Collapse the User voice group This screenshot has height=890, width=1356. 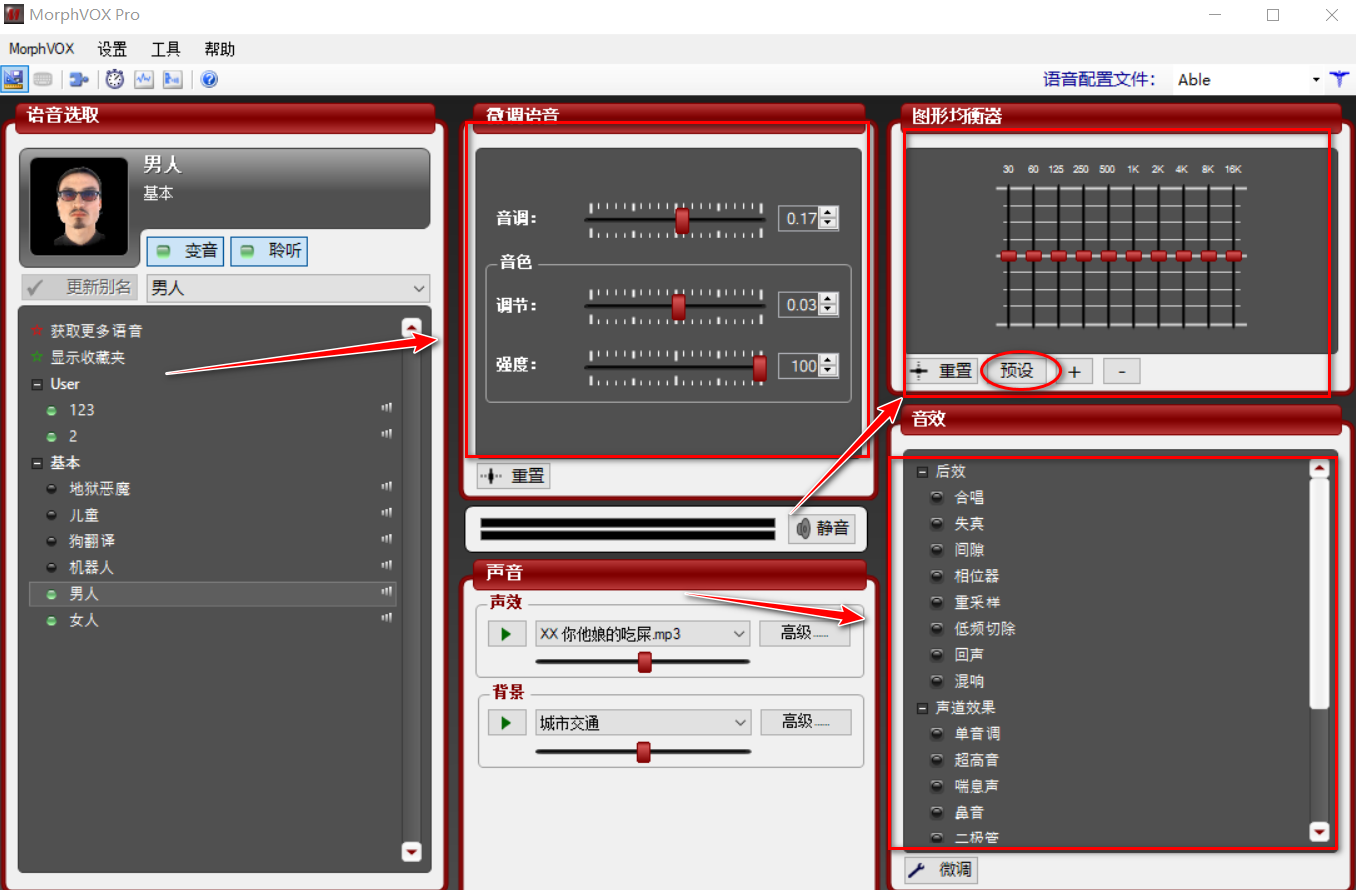pyautogui.click(x=37, y=384)
